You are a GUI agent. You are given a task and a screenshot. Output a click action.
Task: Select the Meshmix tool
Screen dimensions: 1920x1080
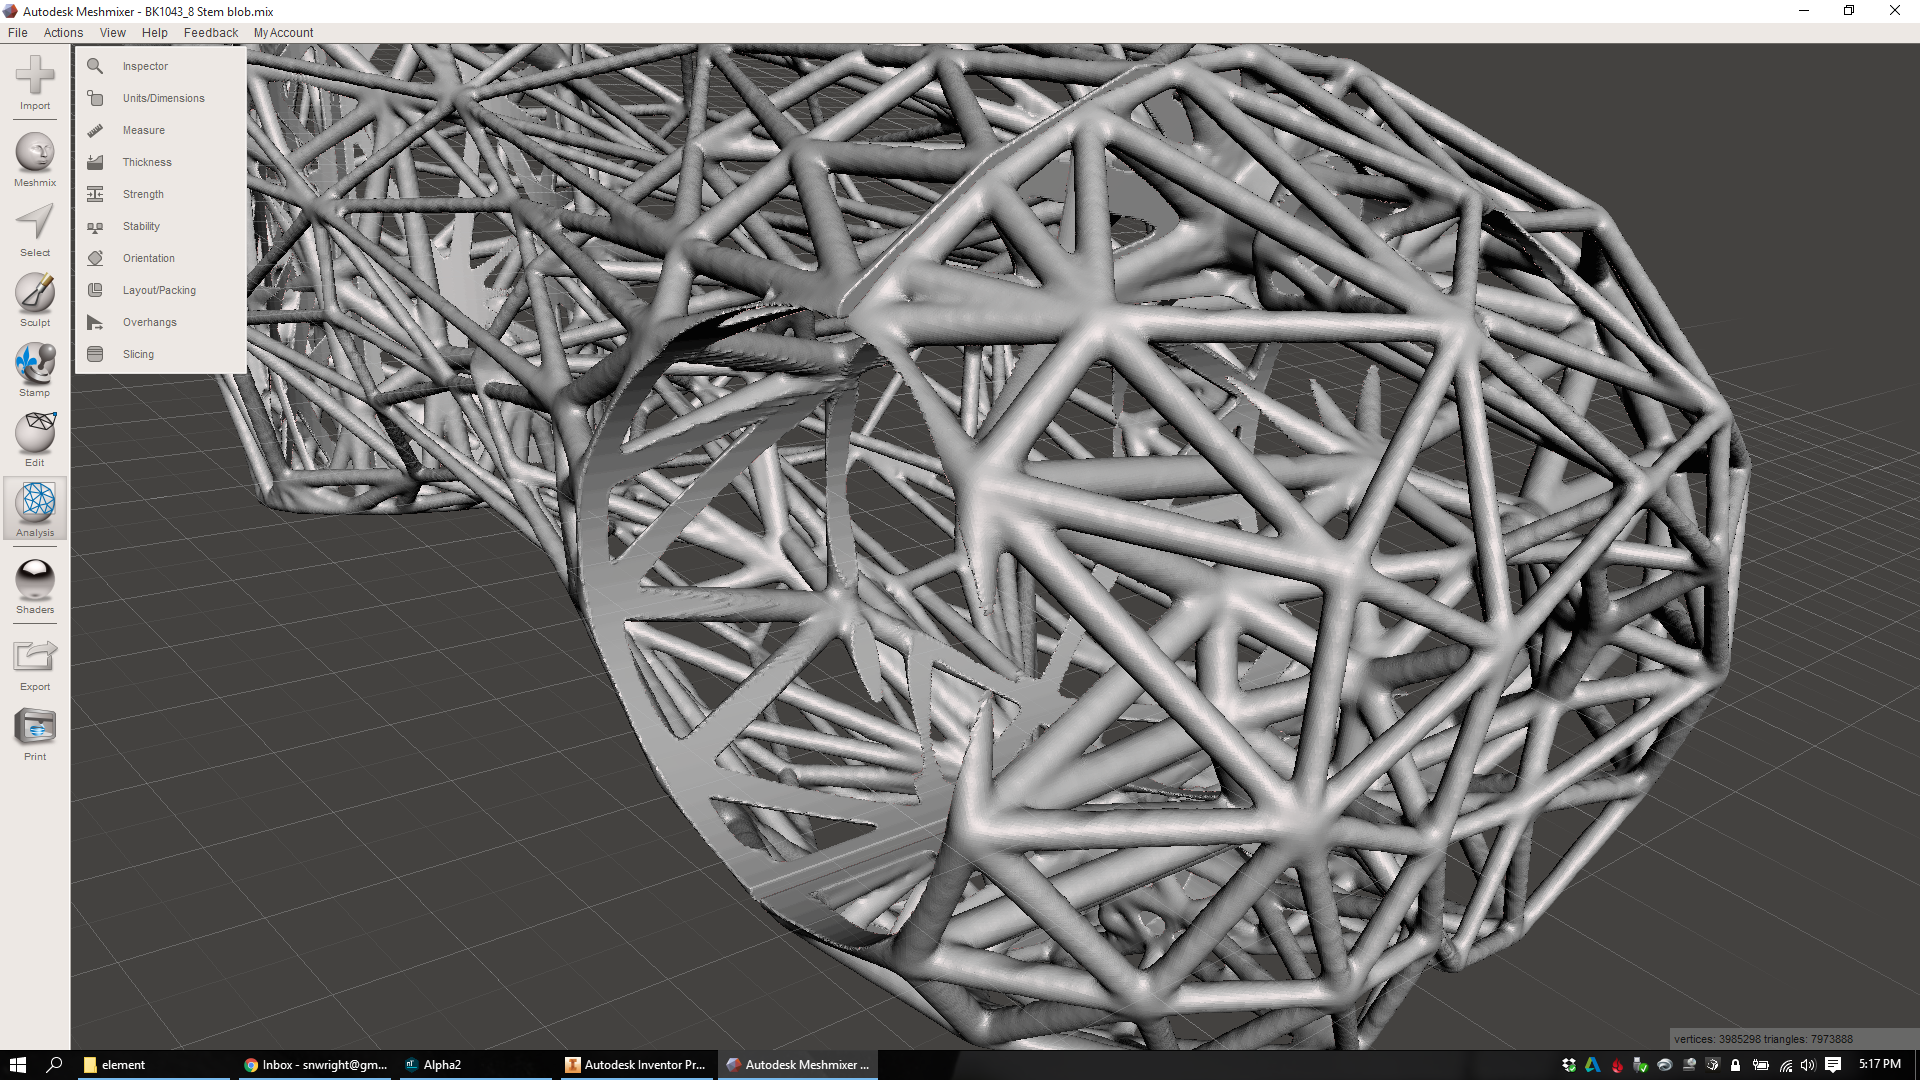pyautogui.click(x=34, y=158)
